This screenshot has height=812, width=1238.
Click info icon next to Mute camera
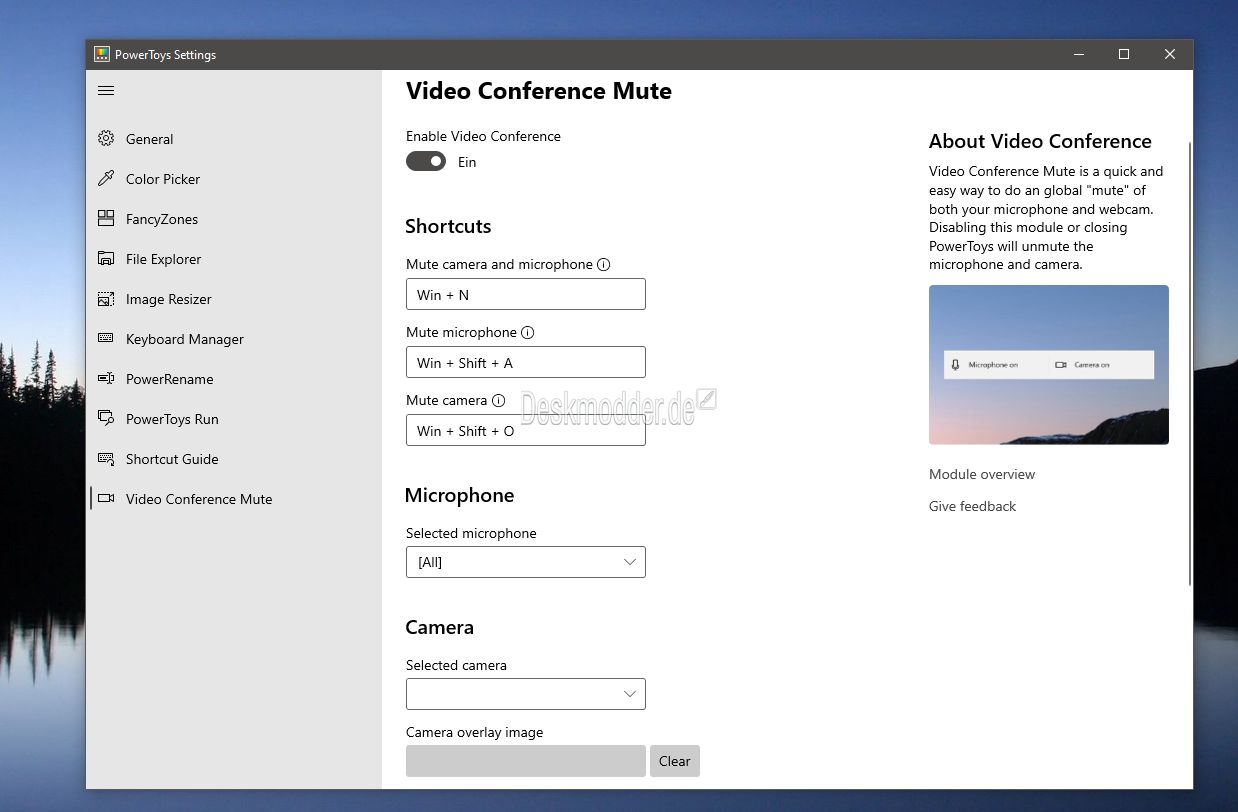499,401
